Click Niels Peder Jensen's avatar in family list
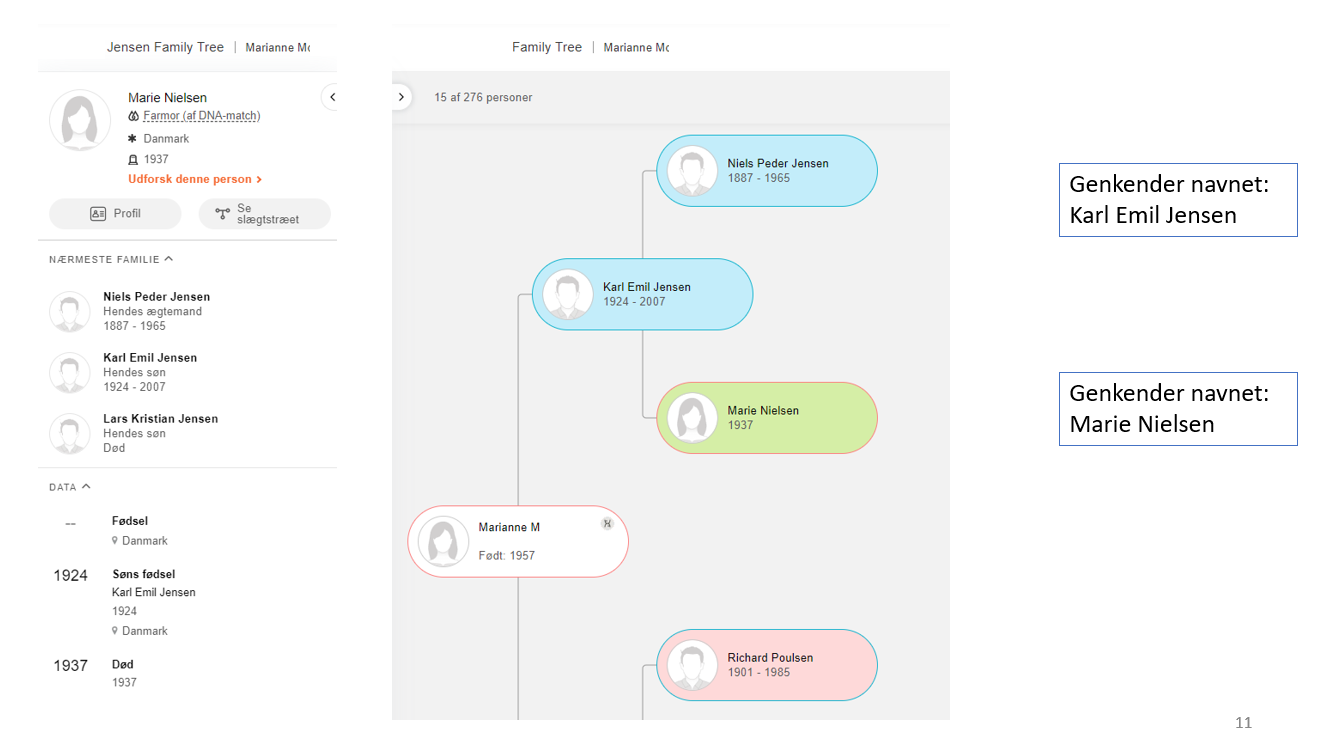 point(70,312)
